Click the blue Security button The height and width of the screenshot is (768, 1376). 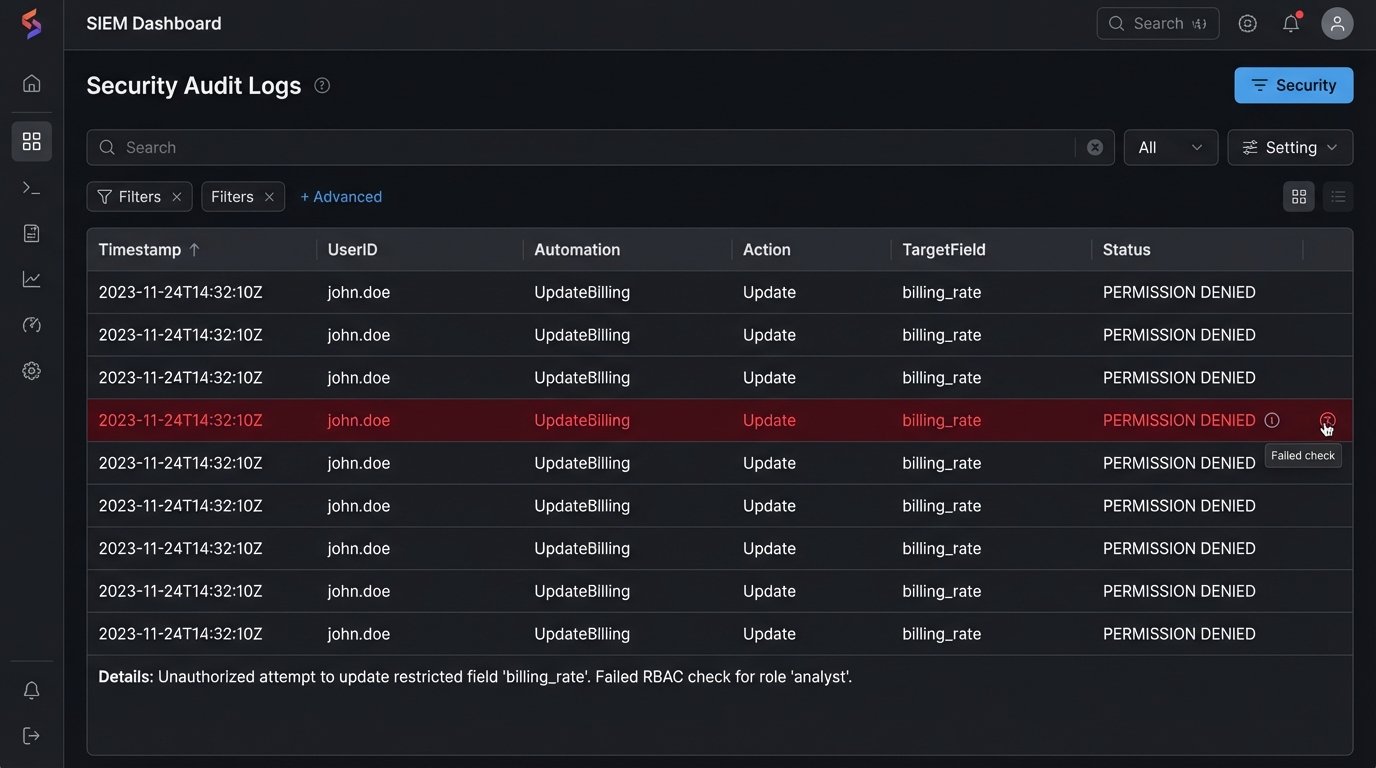[1293, 85]
